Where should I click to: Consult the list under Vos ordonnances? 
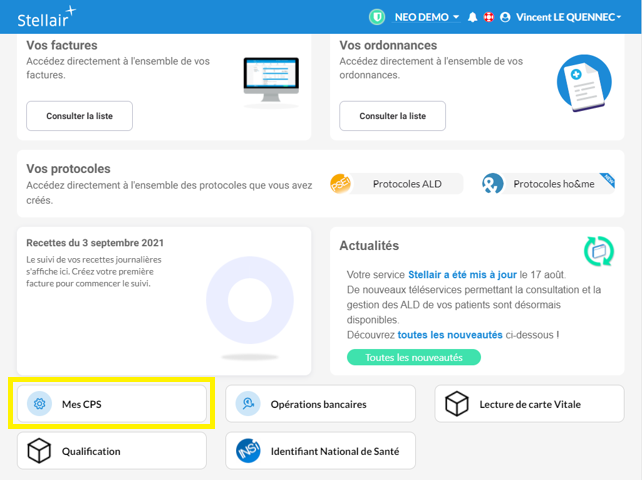click(x=392, y=116)
